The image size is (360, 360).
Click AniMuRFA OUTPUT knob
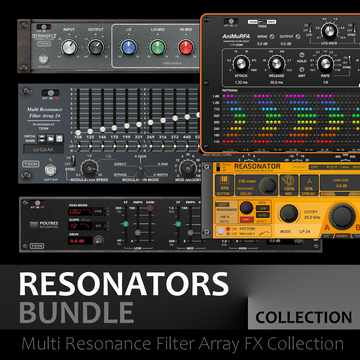pyautogui.click(x=298, y=37)
